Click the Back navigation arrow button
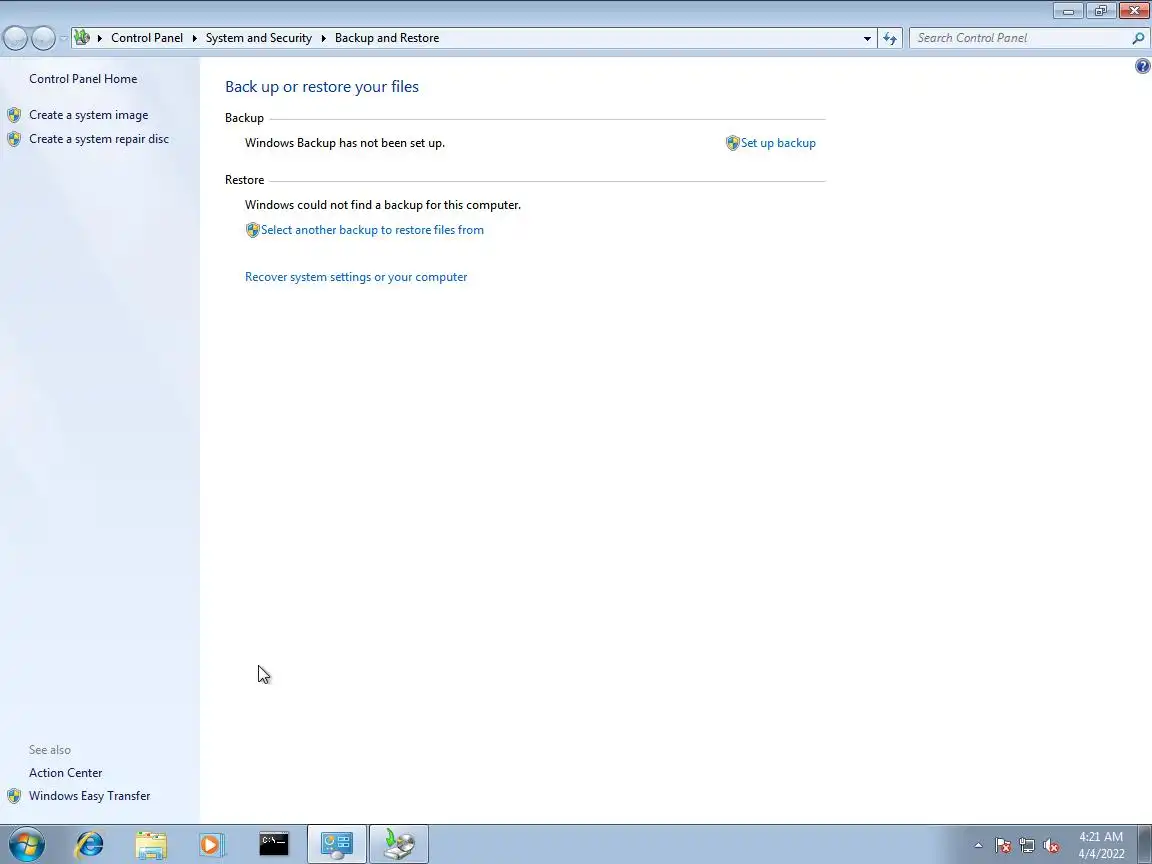The image size is (1152, 864). pyautogui.click(x=15, y=38)
